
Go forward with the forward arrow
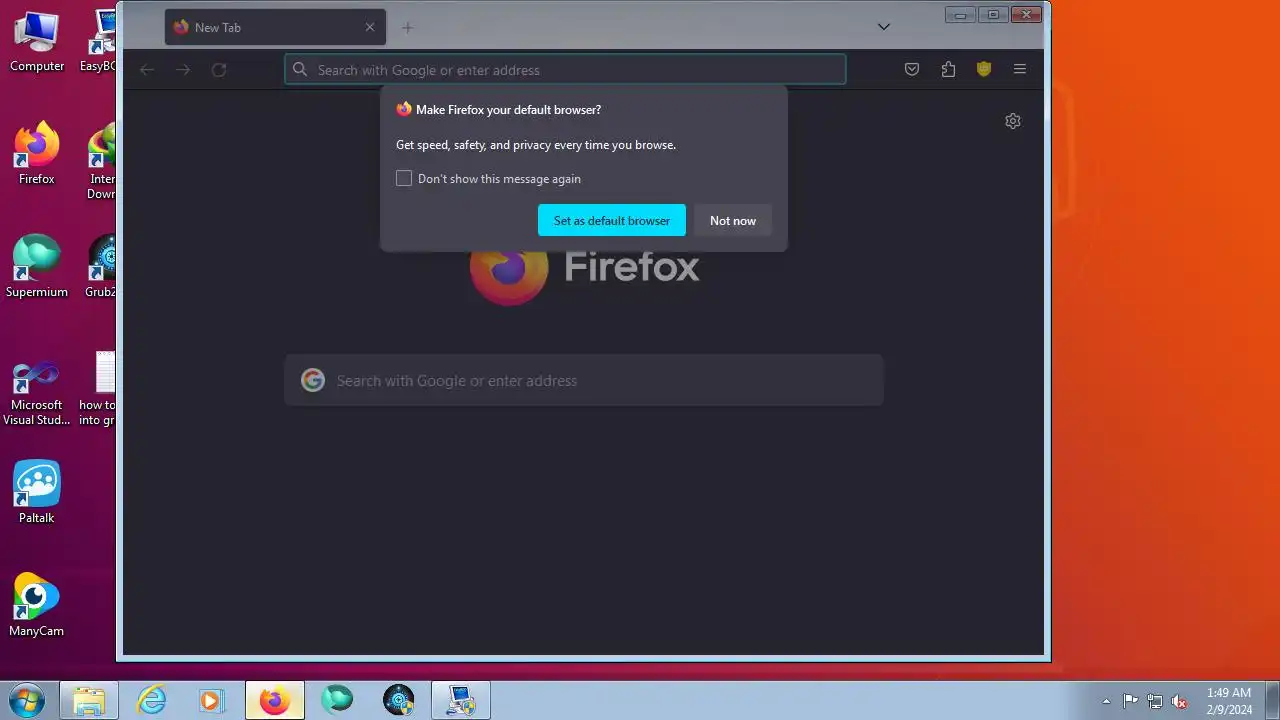click(x=183, y=69)
